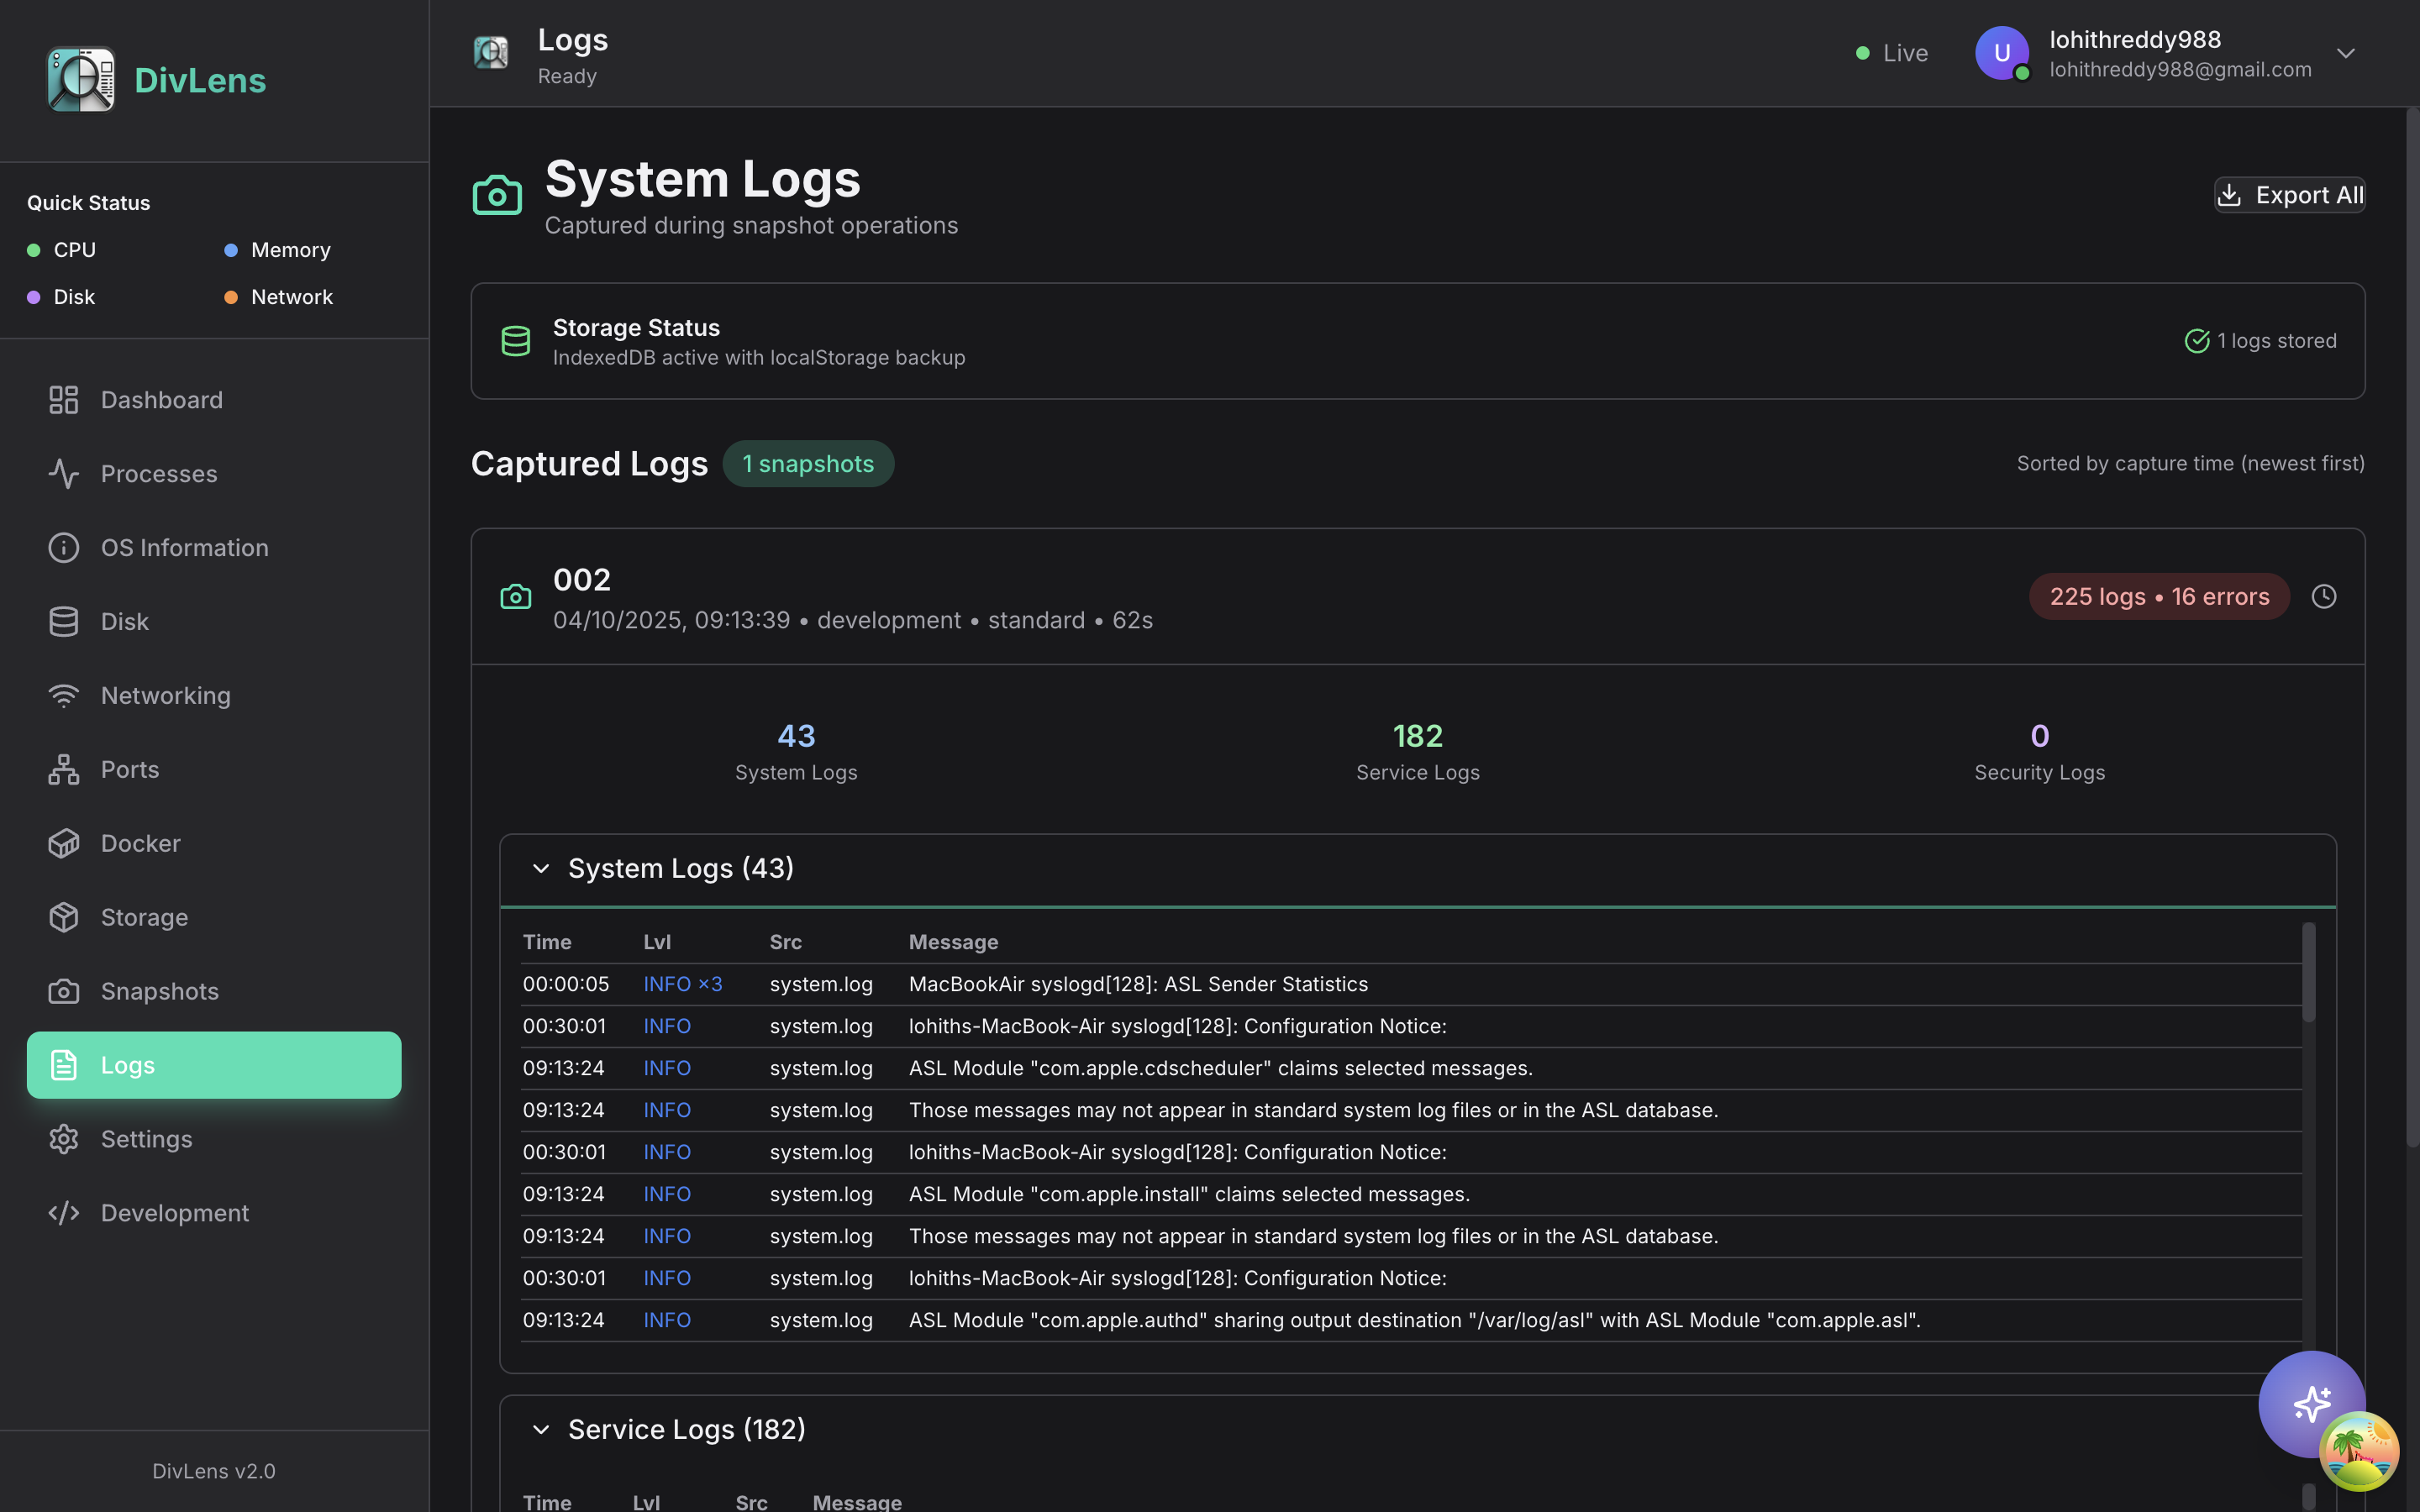This screenshot has width=2420, height=1512.
Task: Open the Ports section
Action: pyautogui.click(x=129, y=769)
